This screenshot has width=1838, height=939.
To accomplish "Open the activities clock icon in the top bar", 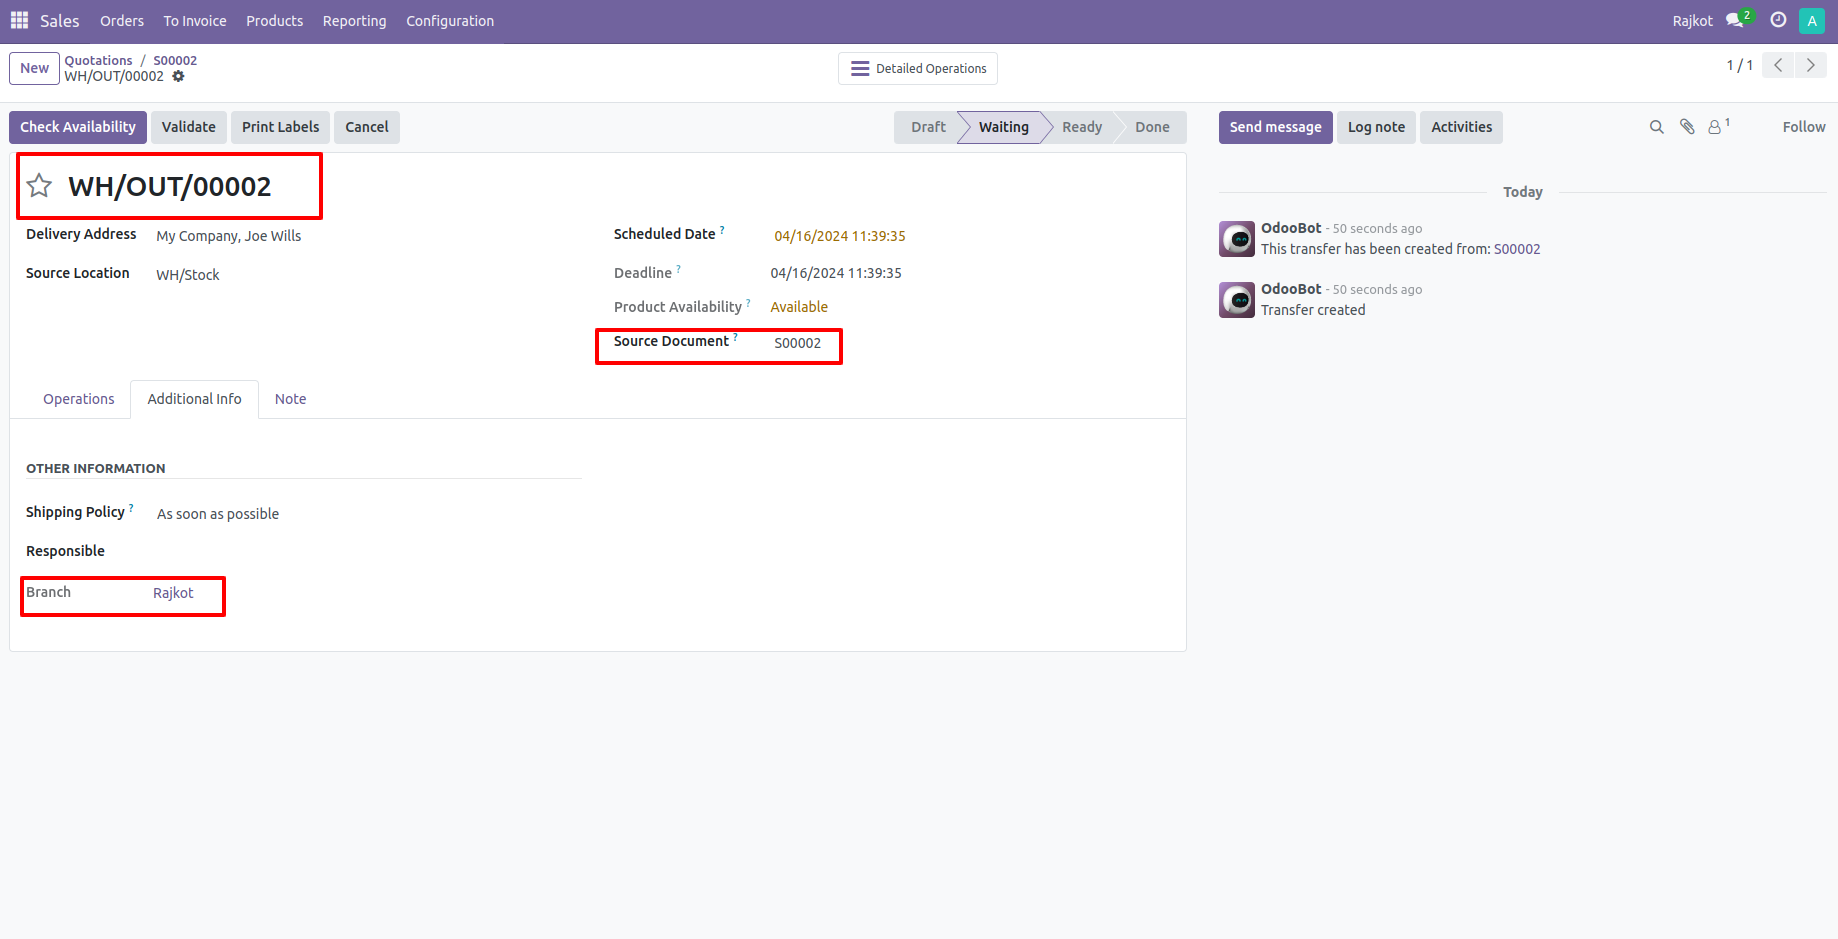I will (1778, 20).
